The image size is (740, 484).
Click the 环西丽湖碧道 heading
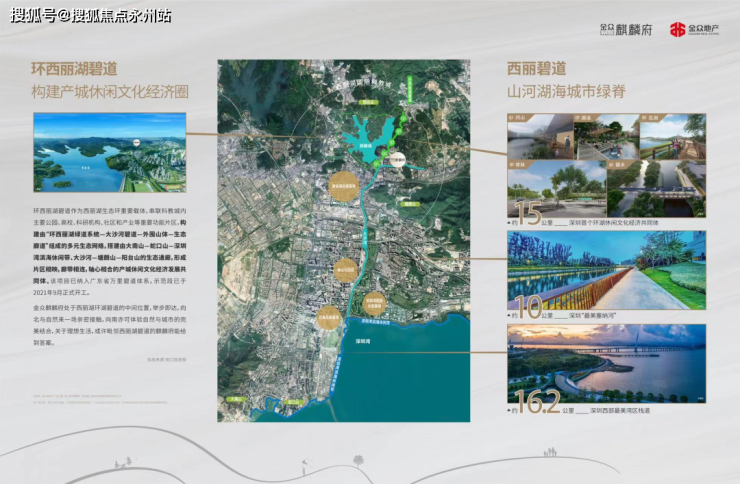(73, 70)
